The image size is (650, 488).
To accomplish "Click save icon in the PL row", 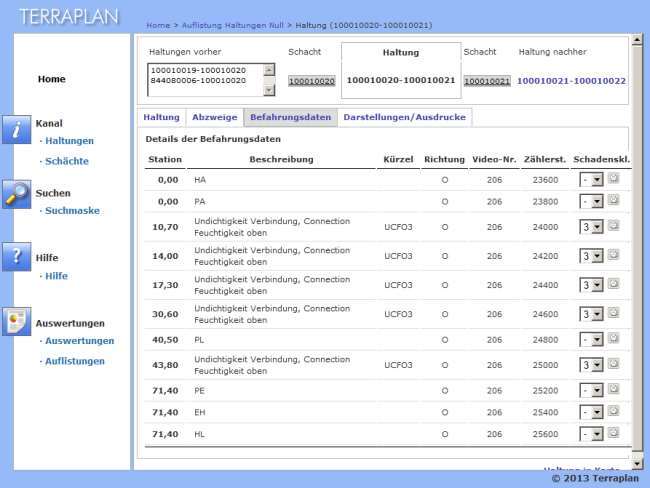I will (x=614, y=338).
